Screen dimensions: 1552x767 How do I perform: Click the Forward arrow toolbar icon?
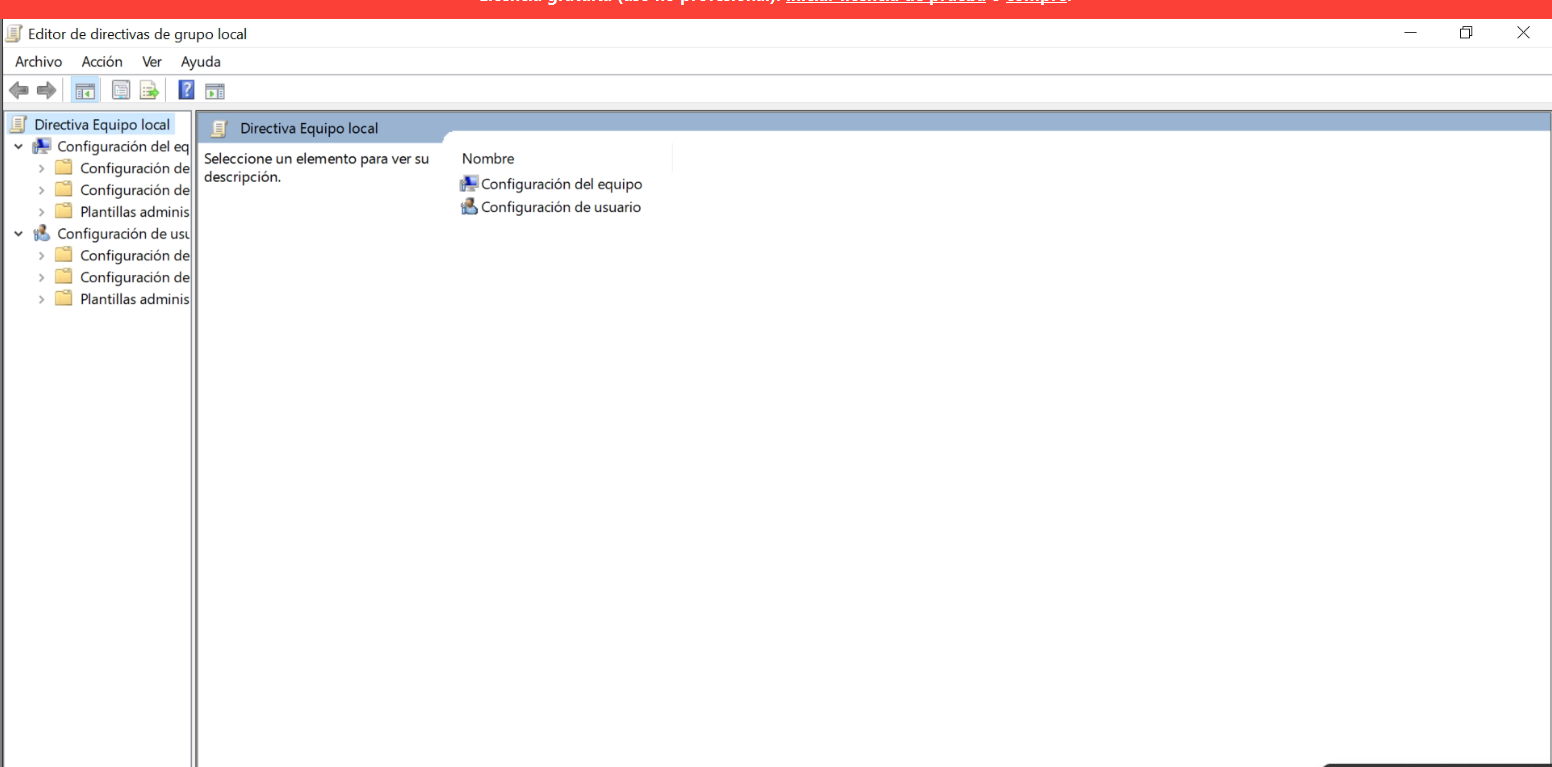[x=46, y=91]
